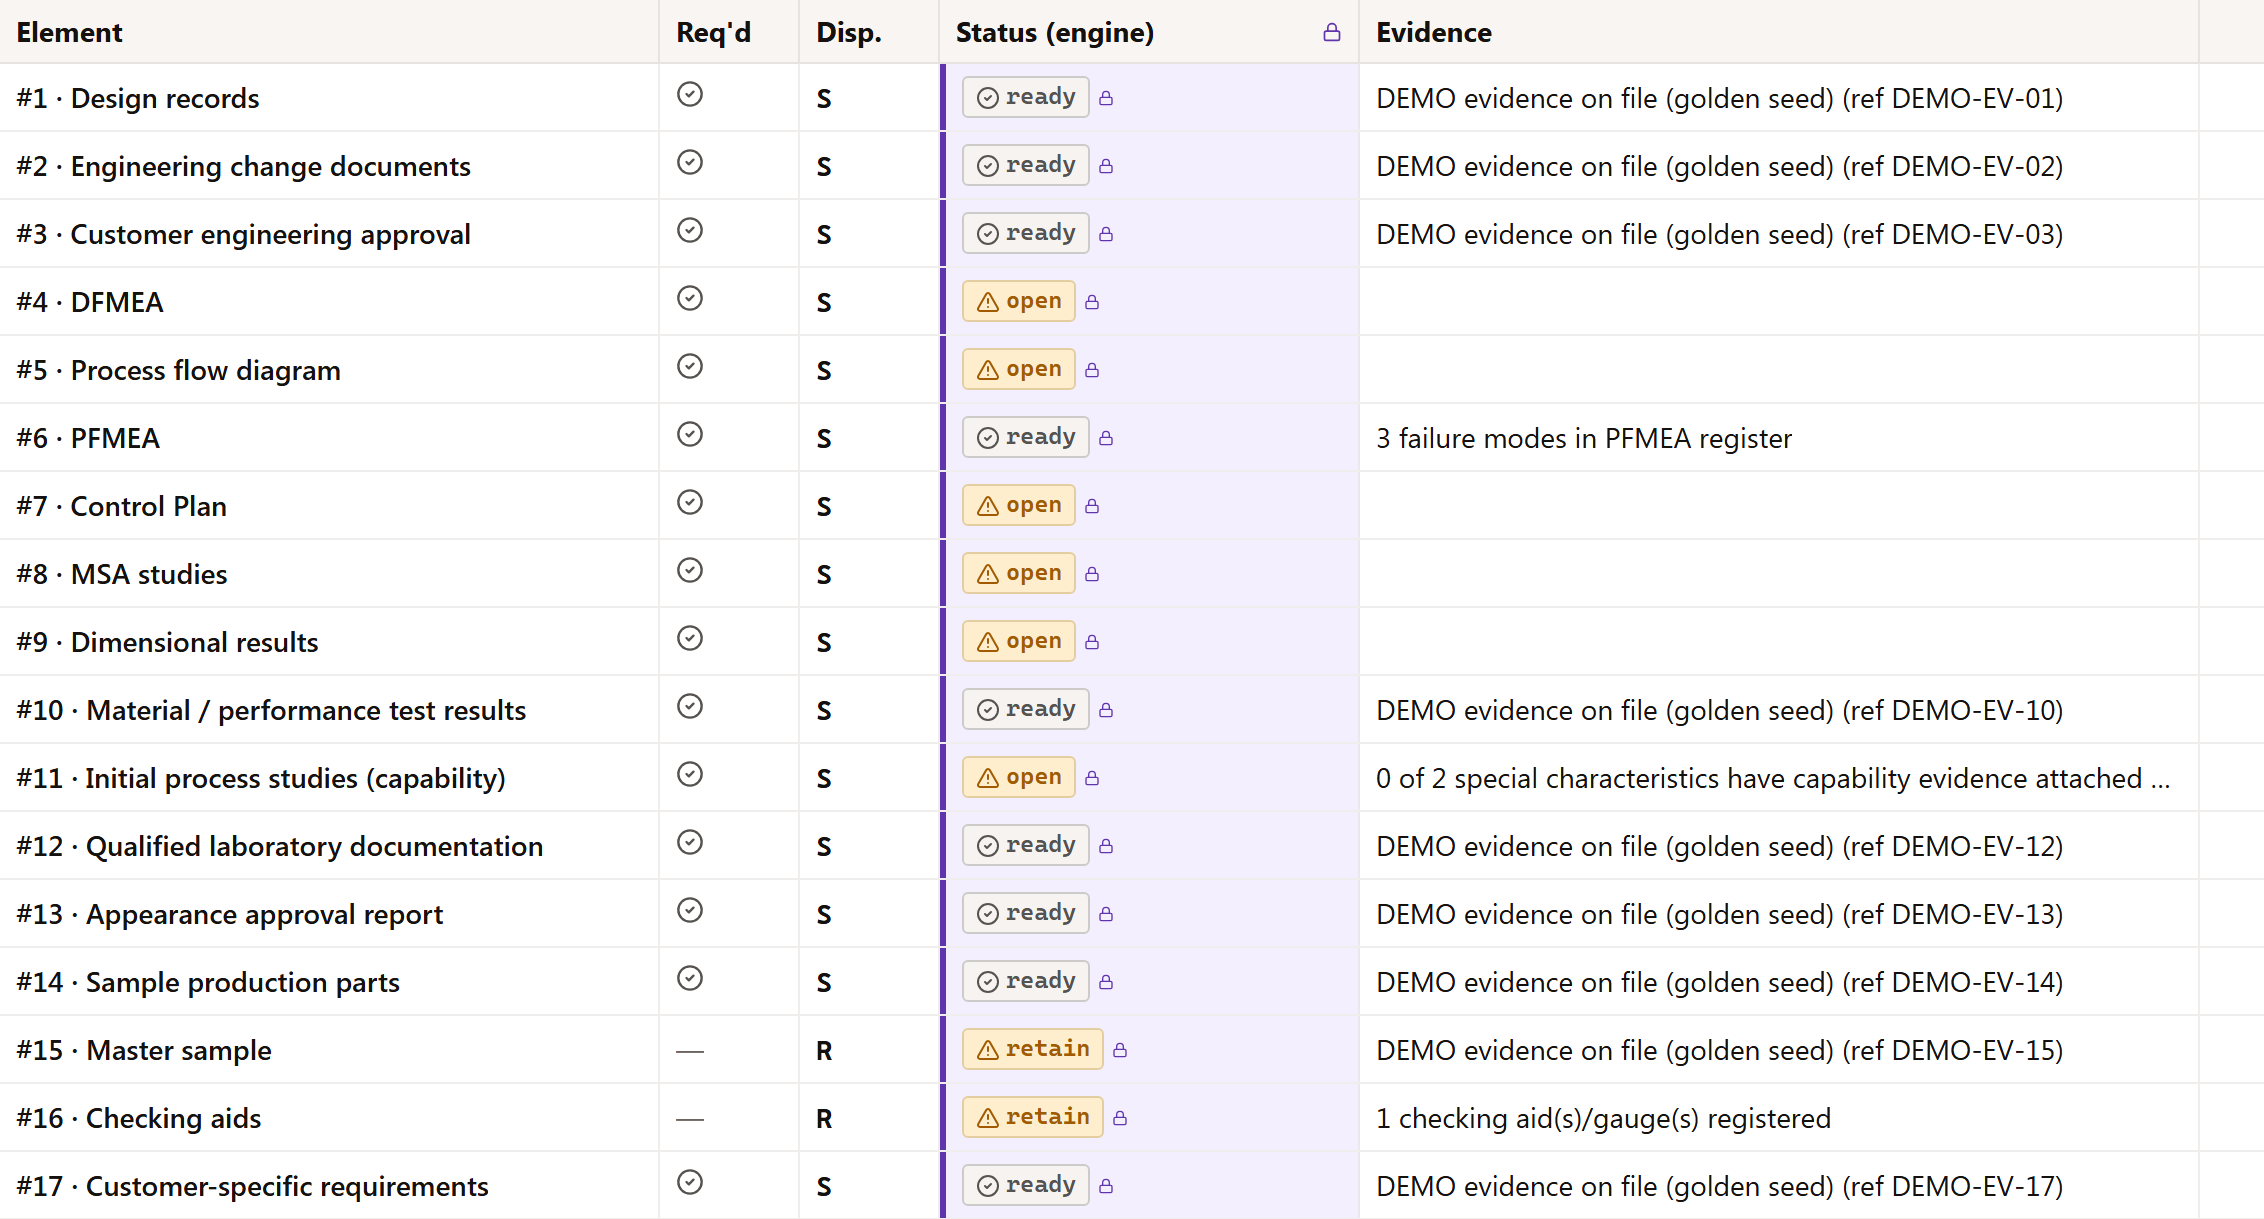This screenshot has height=1219, width=2264.
Task: Select the '0 of 2 special characteristics' evidence cell
Action: pyautogui.click(x=1778, y=778)
